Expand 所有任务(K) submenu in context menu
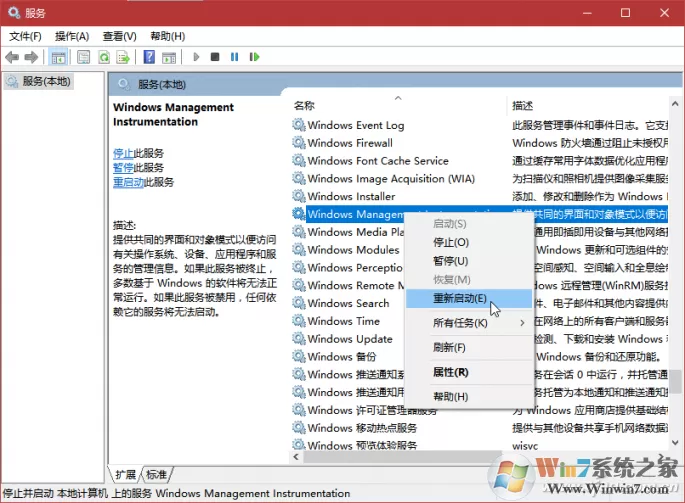The width and height of the screenshot is (685, 503). pos(469,323)
